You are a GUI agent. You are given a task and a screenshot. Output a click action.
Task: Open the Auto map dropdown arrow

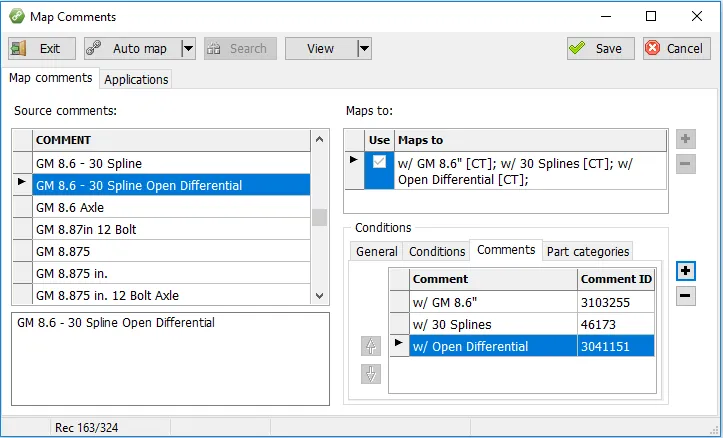tap(188, 48)
